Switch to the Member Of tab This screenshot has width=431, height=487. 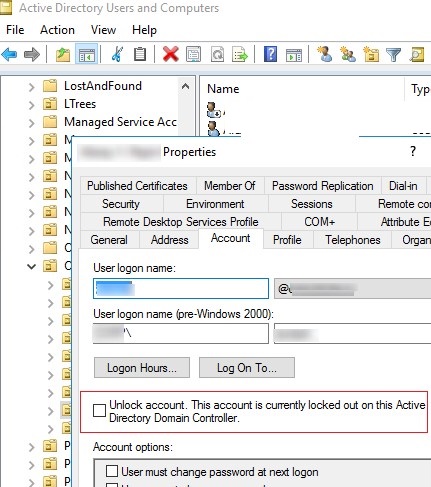click(230, 186)
